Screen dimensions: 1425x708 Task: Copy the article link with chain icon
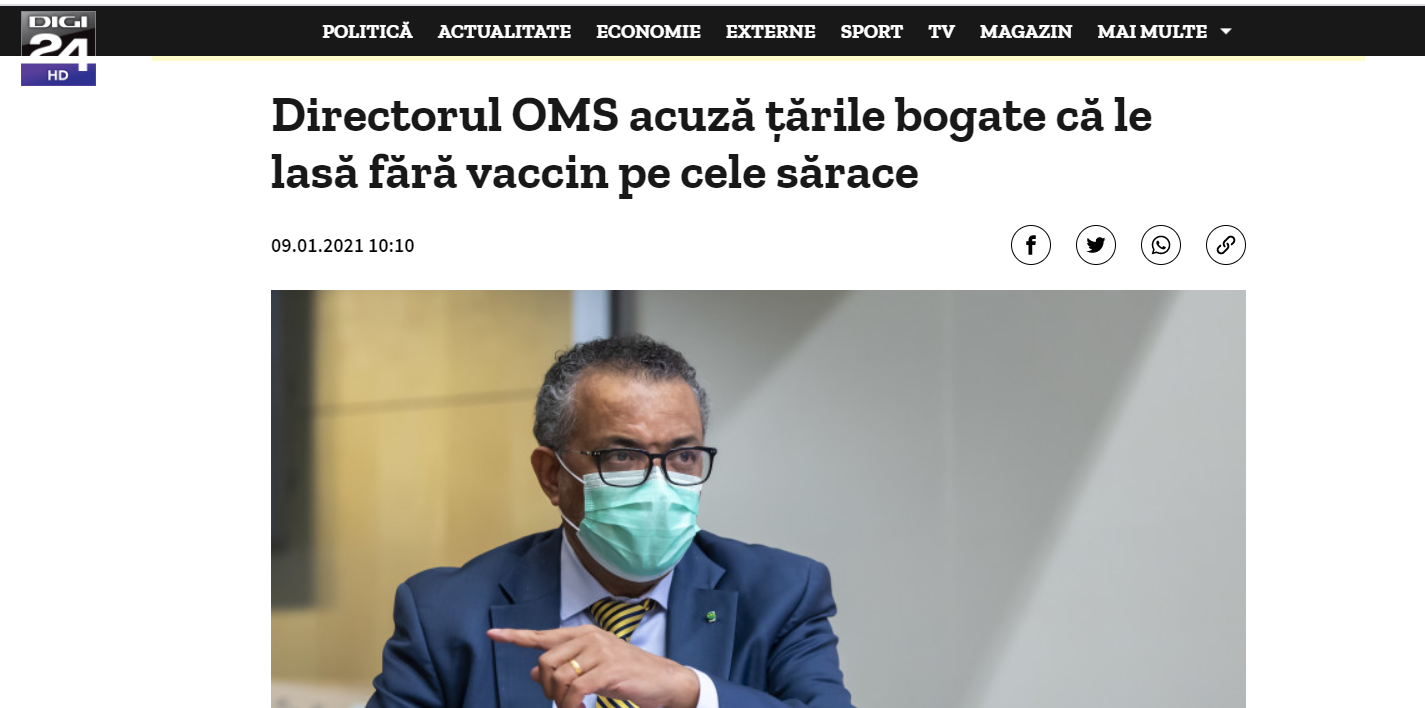click(1225, 245)
